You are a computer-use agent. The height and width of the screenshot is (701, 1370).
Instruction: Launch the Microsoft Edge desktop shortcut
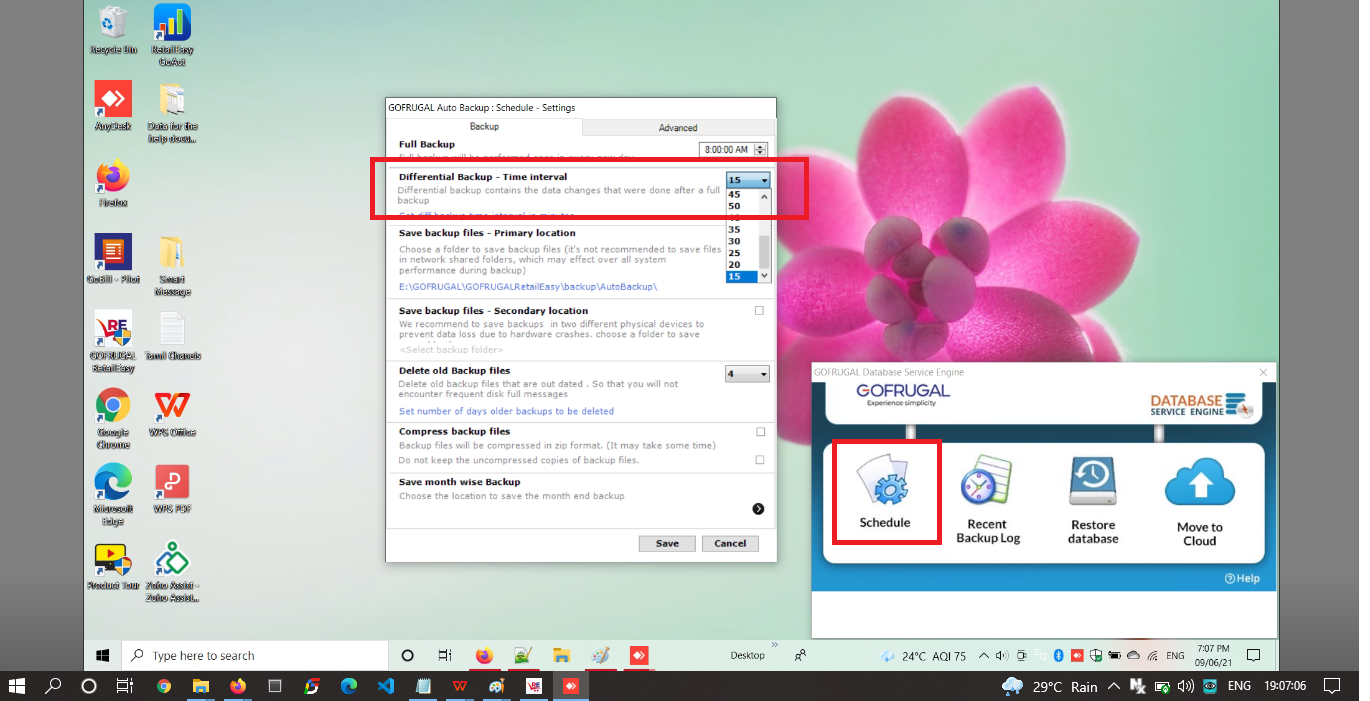(113, 496)
